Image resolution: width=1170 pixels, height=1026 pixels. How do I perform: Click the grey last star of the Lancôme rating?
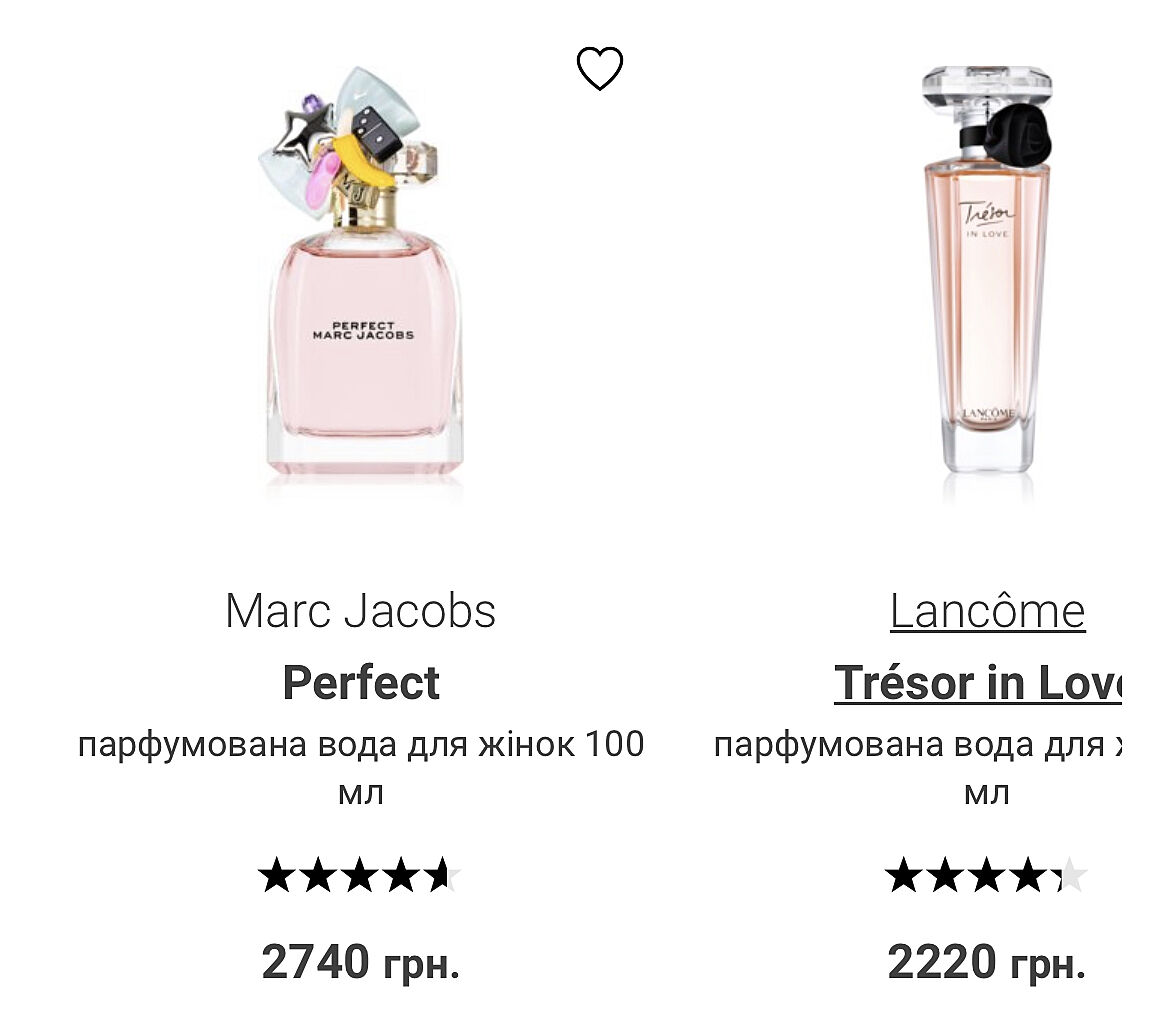tap(1071, 877)
